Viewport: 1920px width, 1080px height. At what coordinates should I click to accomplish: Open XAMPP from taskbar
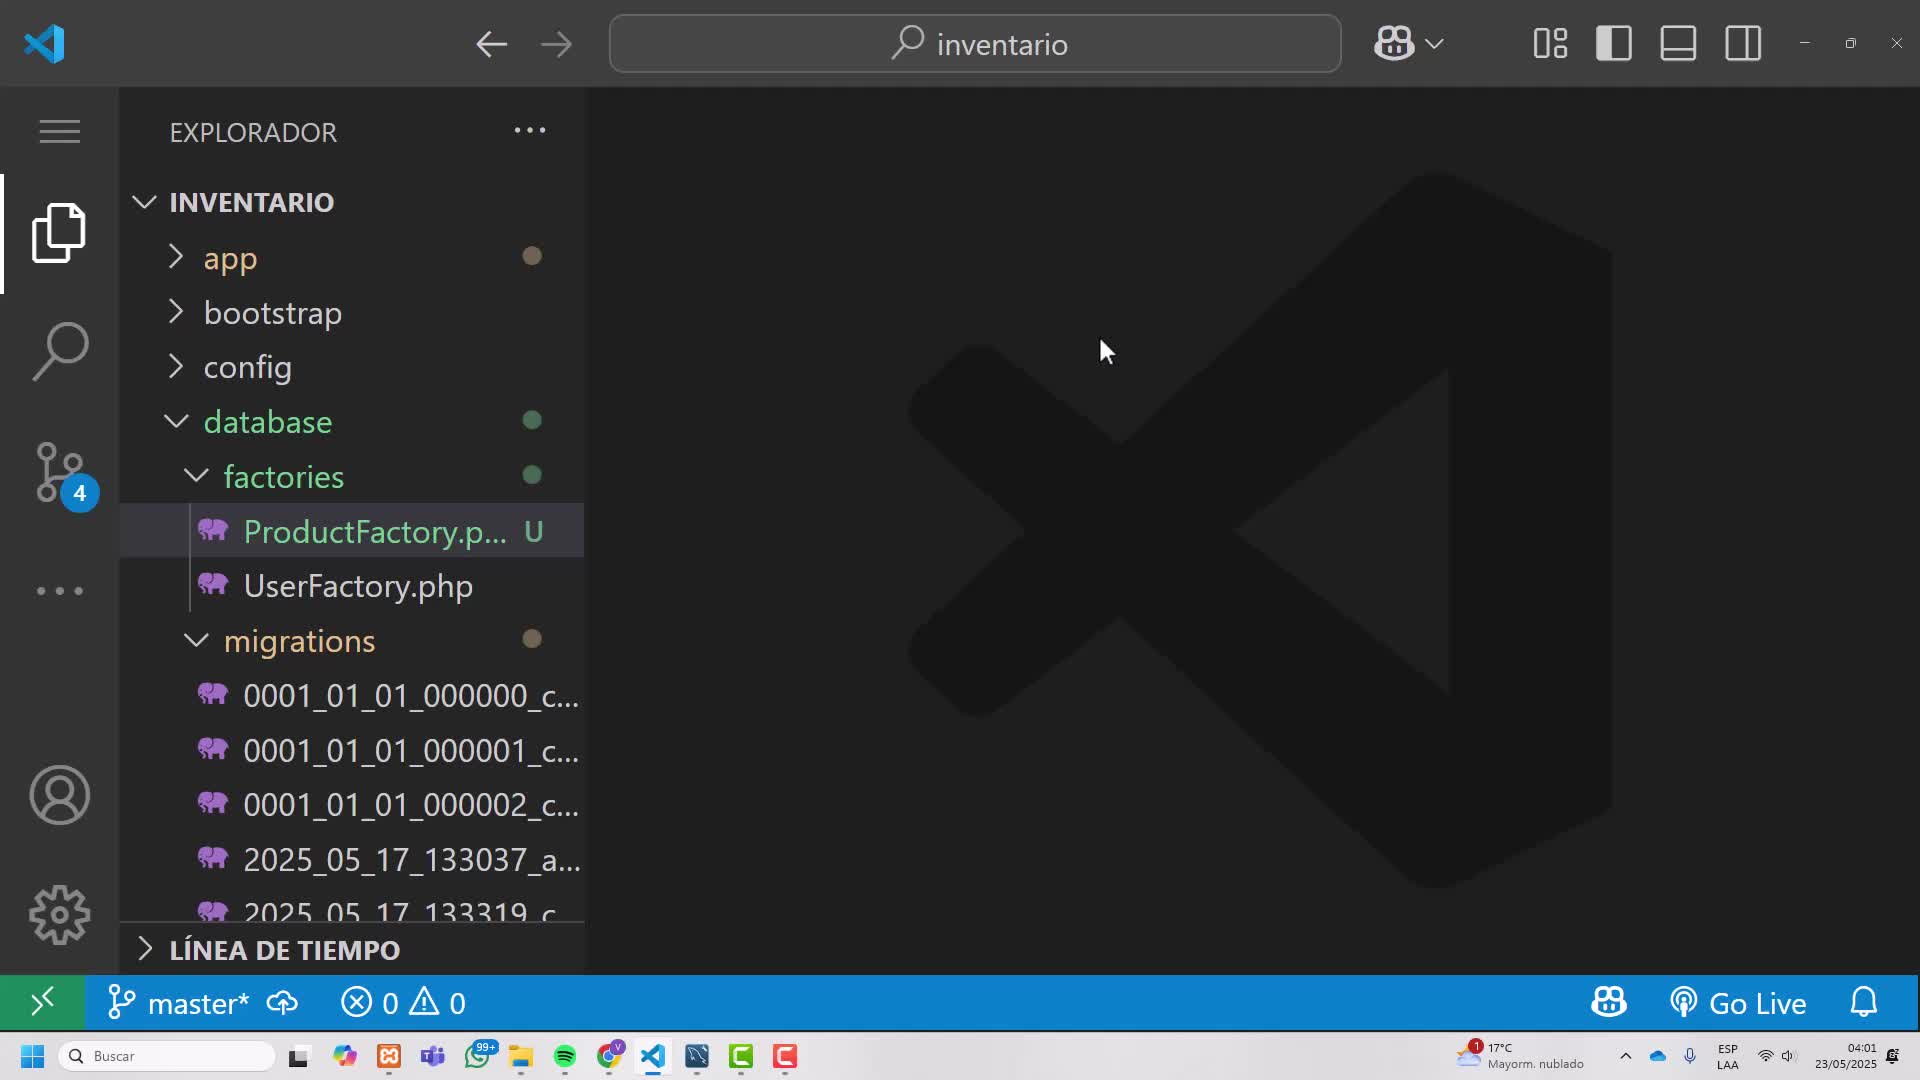tap(389, 1056)
